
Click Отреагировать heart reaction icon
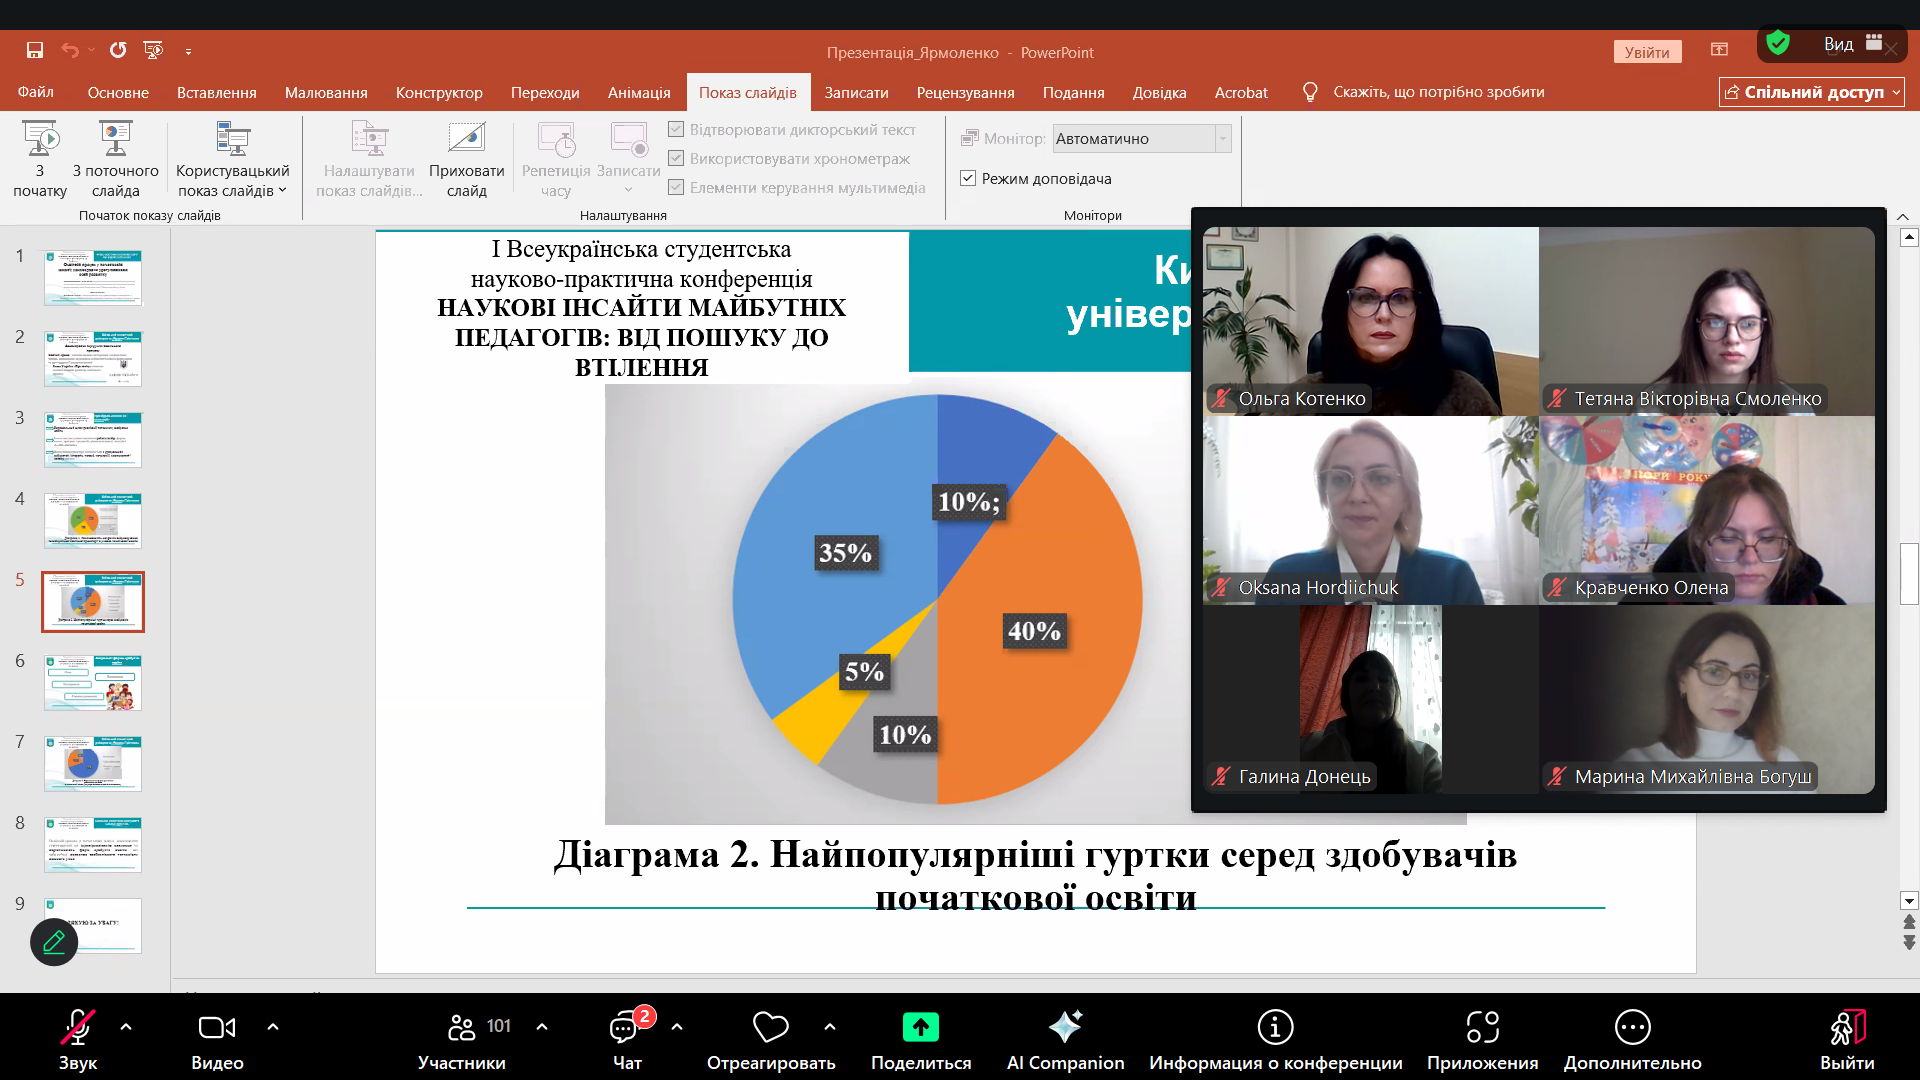[x=770, y=1027]
